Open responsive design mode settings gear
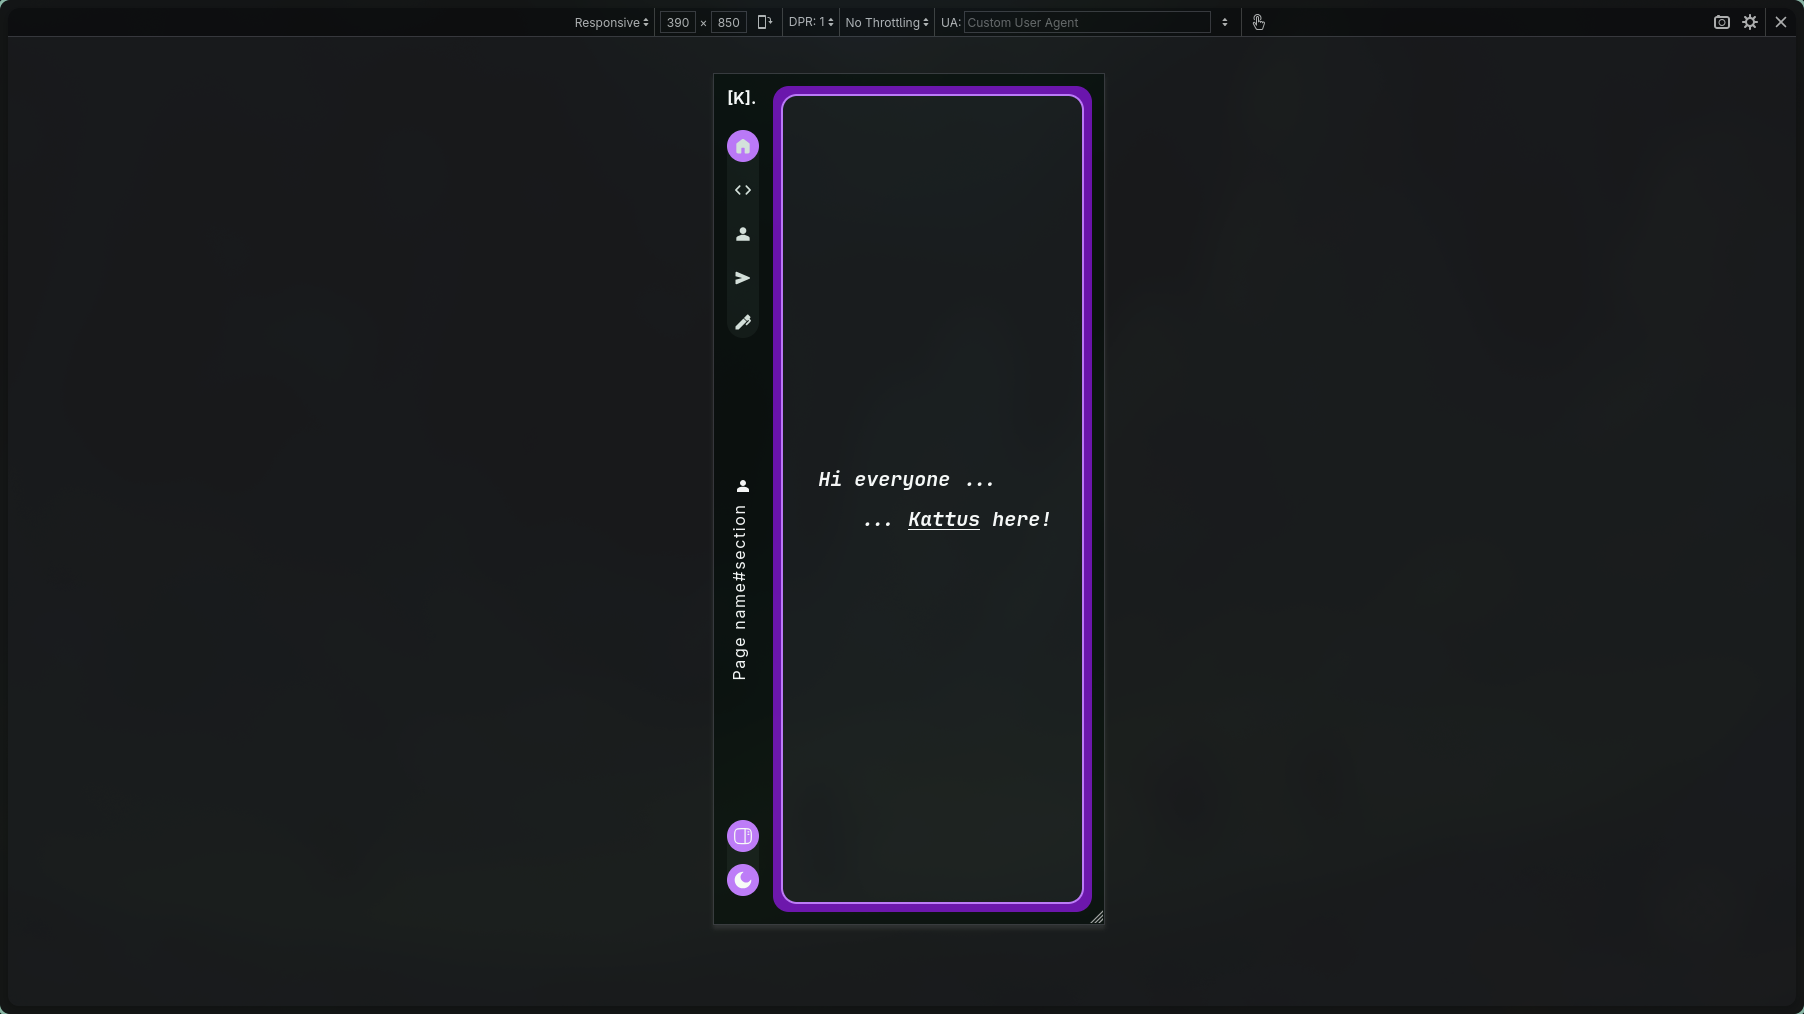This screenshot has height=1014, width=1804. [1750, 22]
